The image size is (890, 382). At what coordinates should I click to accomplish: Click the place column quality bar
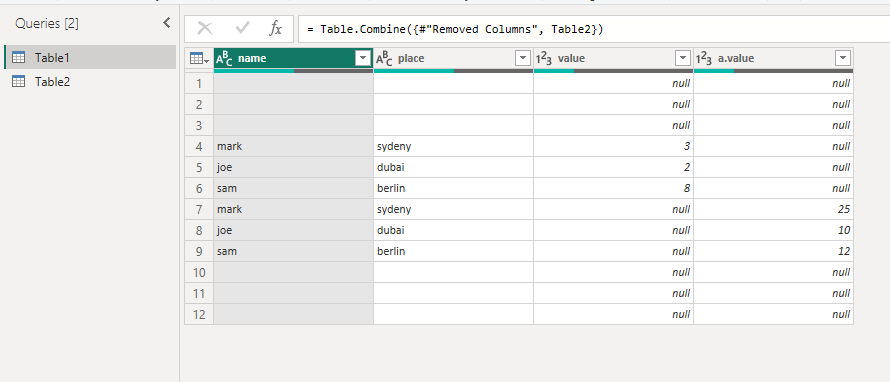(x=454, y=71)
